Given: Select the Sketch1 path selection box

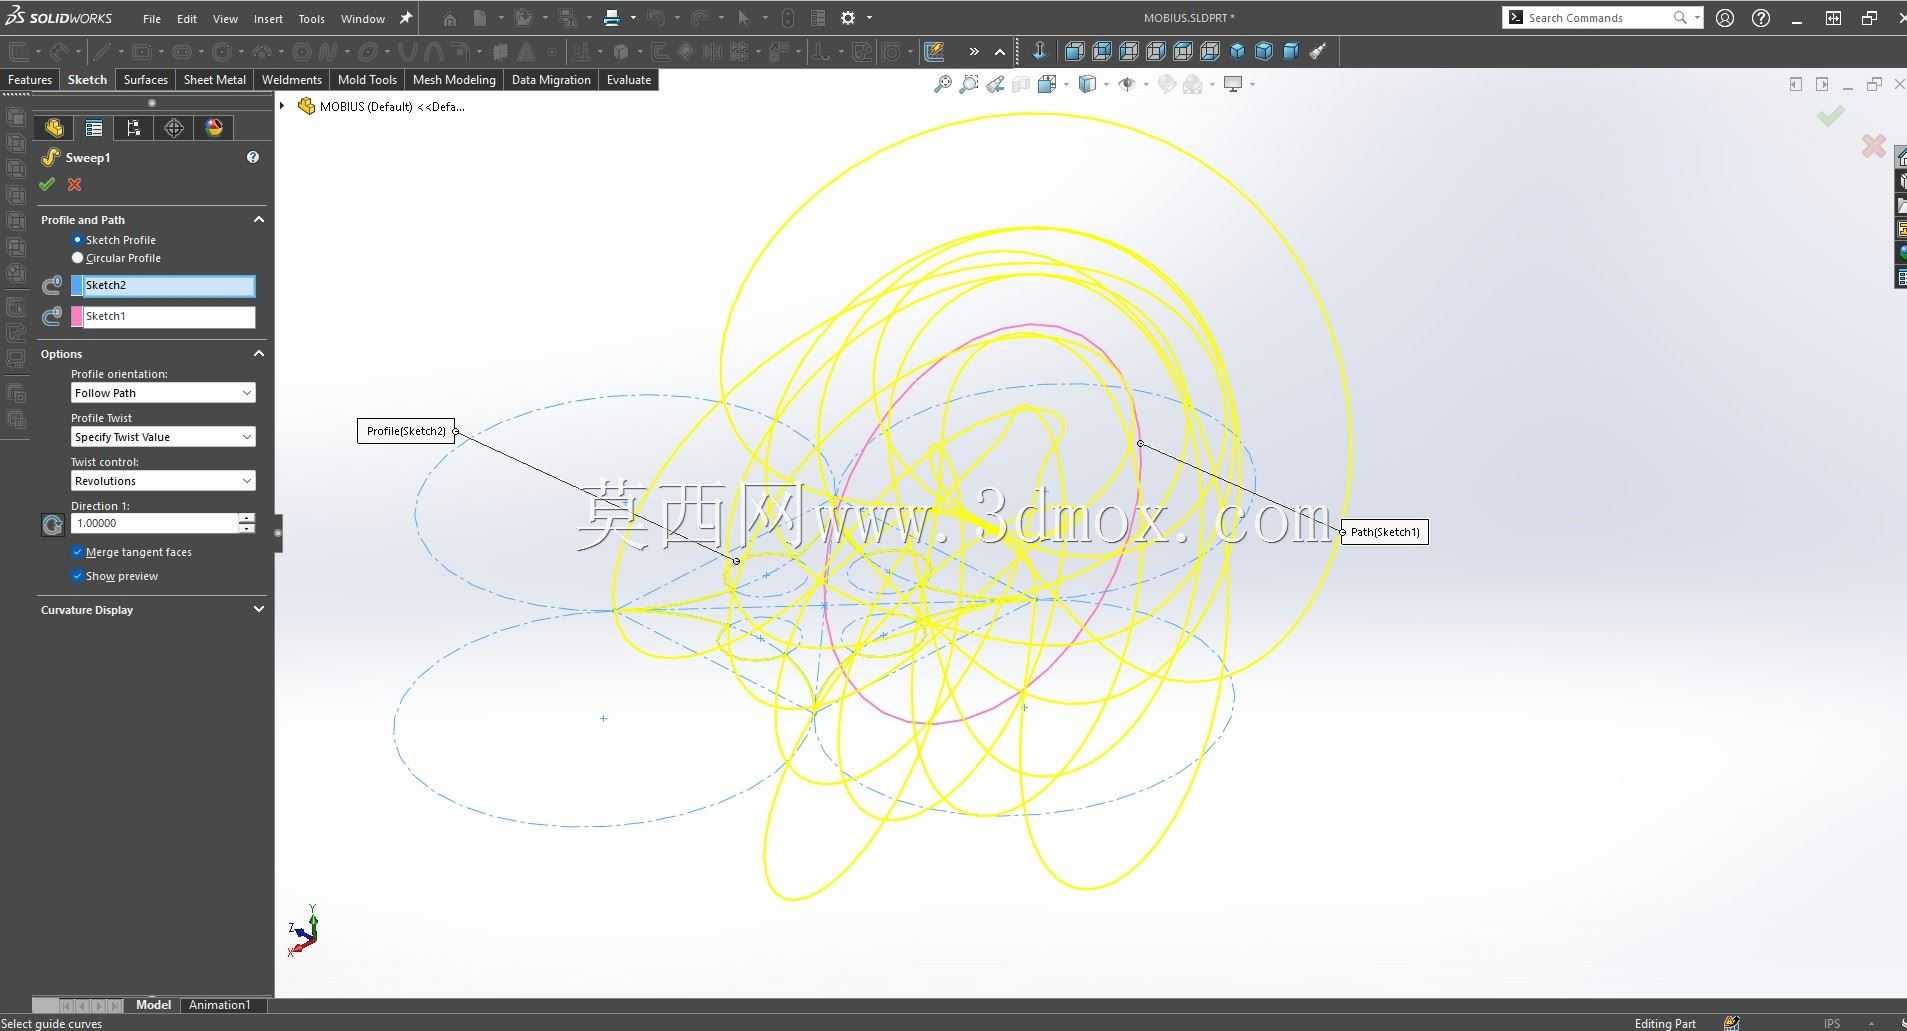Looking at the screenshot, I should coord(169,317).
